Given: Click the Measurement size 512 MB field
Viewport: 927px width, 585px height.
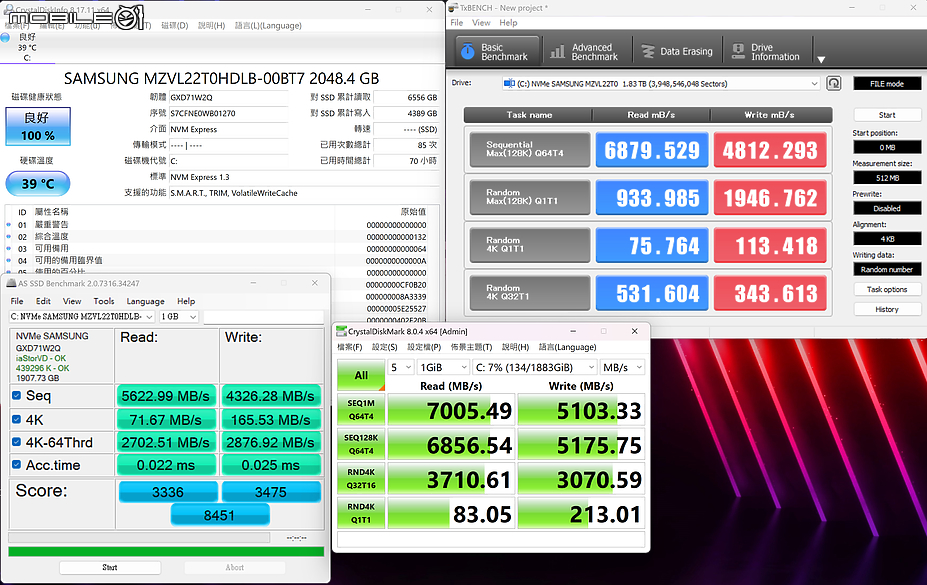Looking at the screenshot, I should pyautogui.click(x=887, y=178).
